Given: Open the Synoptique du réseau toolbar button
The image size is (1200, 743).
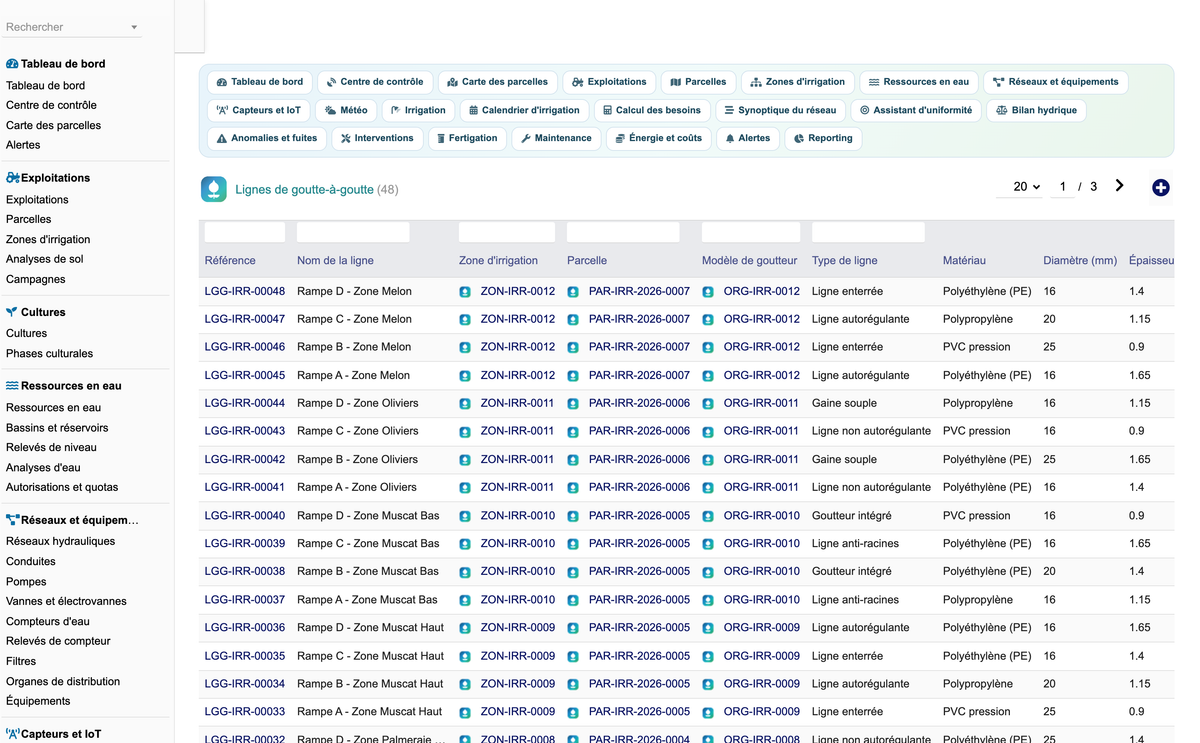Looking at the screenshot, I should 780,110.
